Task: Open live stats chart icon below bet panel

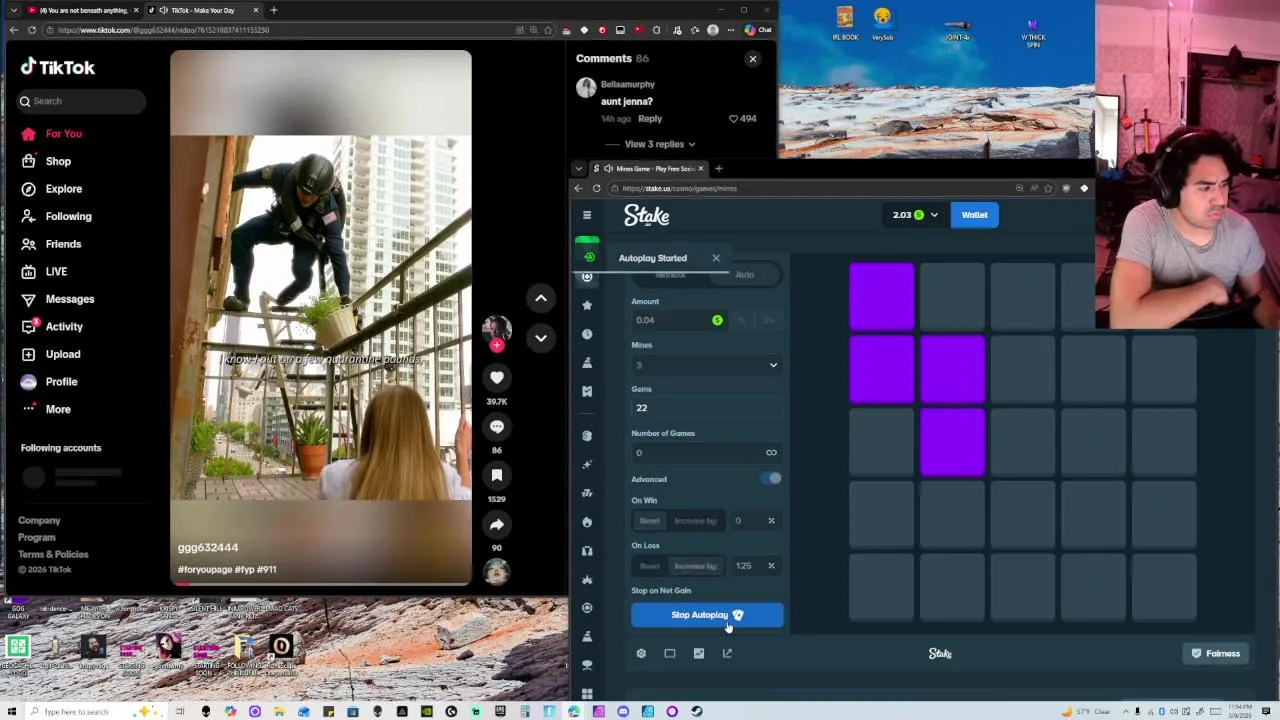Action: tap(699, 653)
